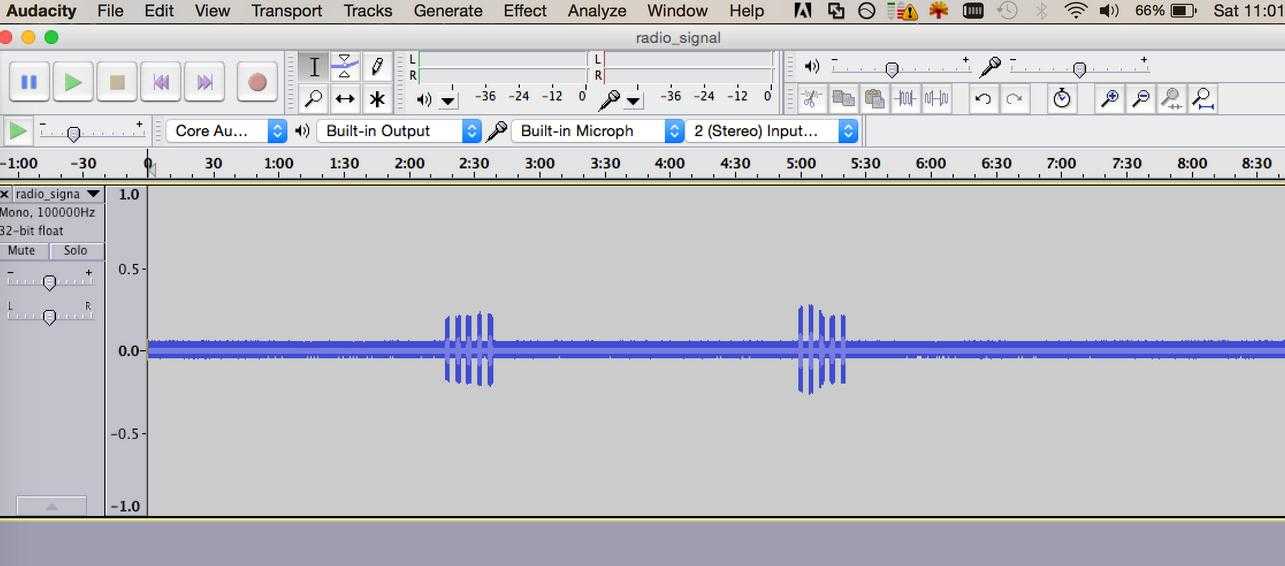1285x566 pixels.
Task: Open the radio_signal track name menu
Action: 58,194
